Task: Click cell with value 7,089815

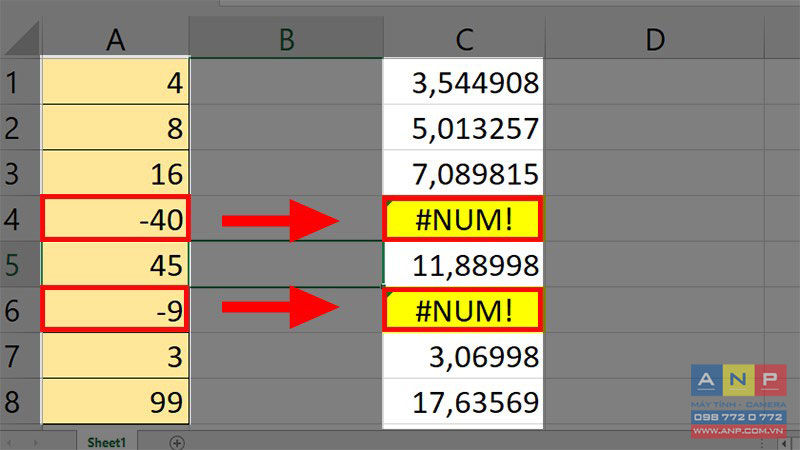Action: point(463,173)
